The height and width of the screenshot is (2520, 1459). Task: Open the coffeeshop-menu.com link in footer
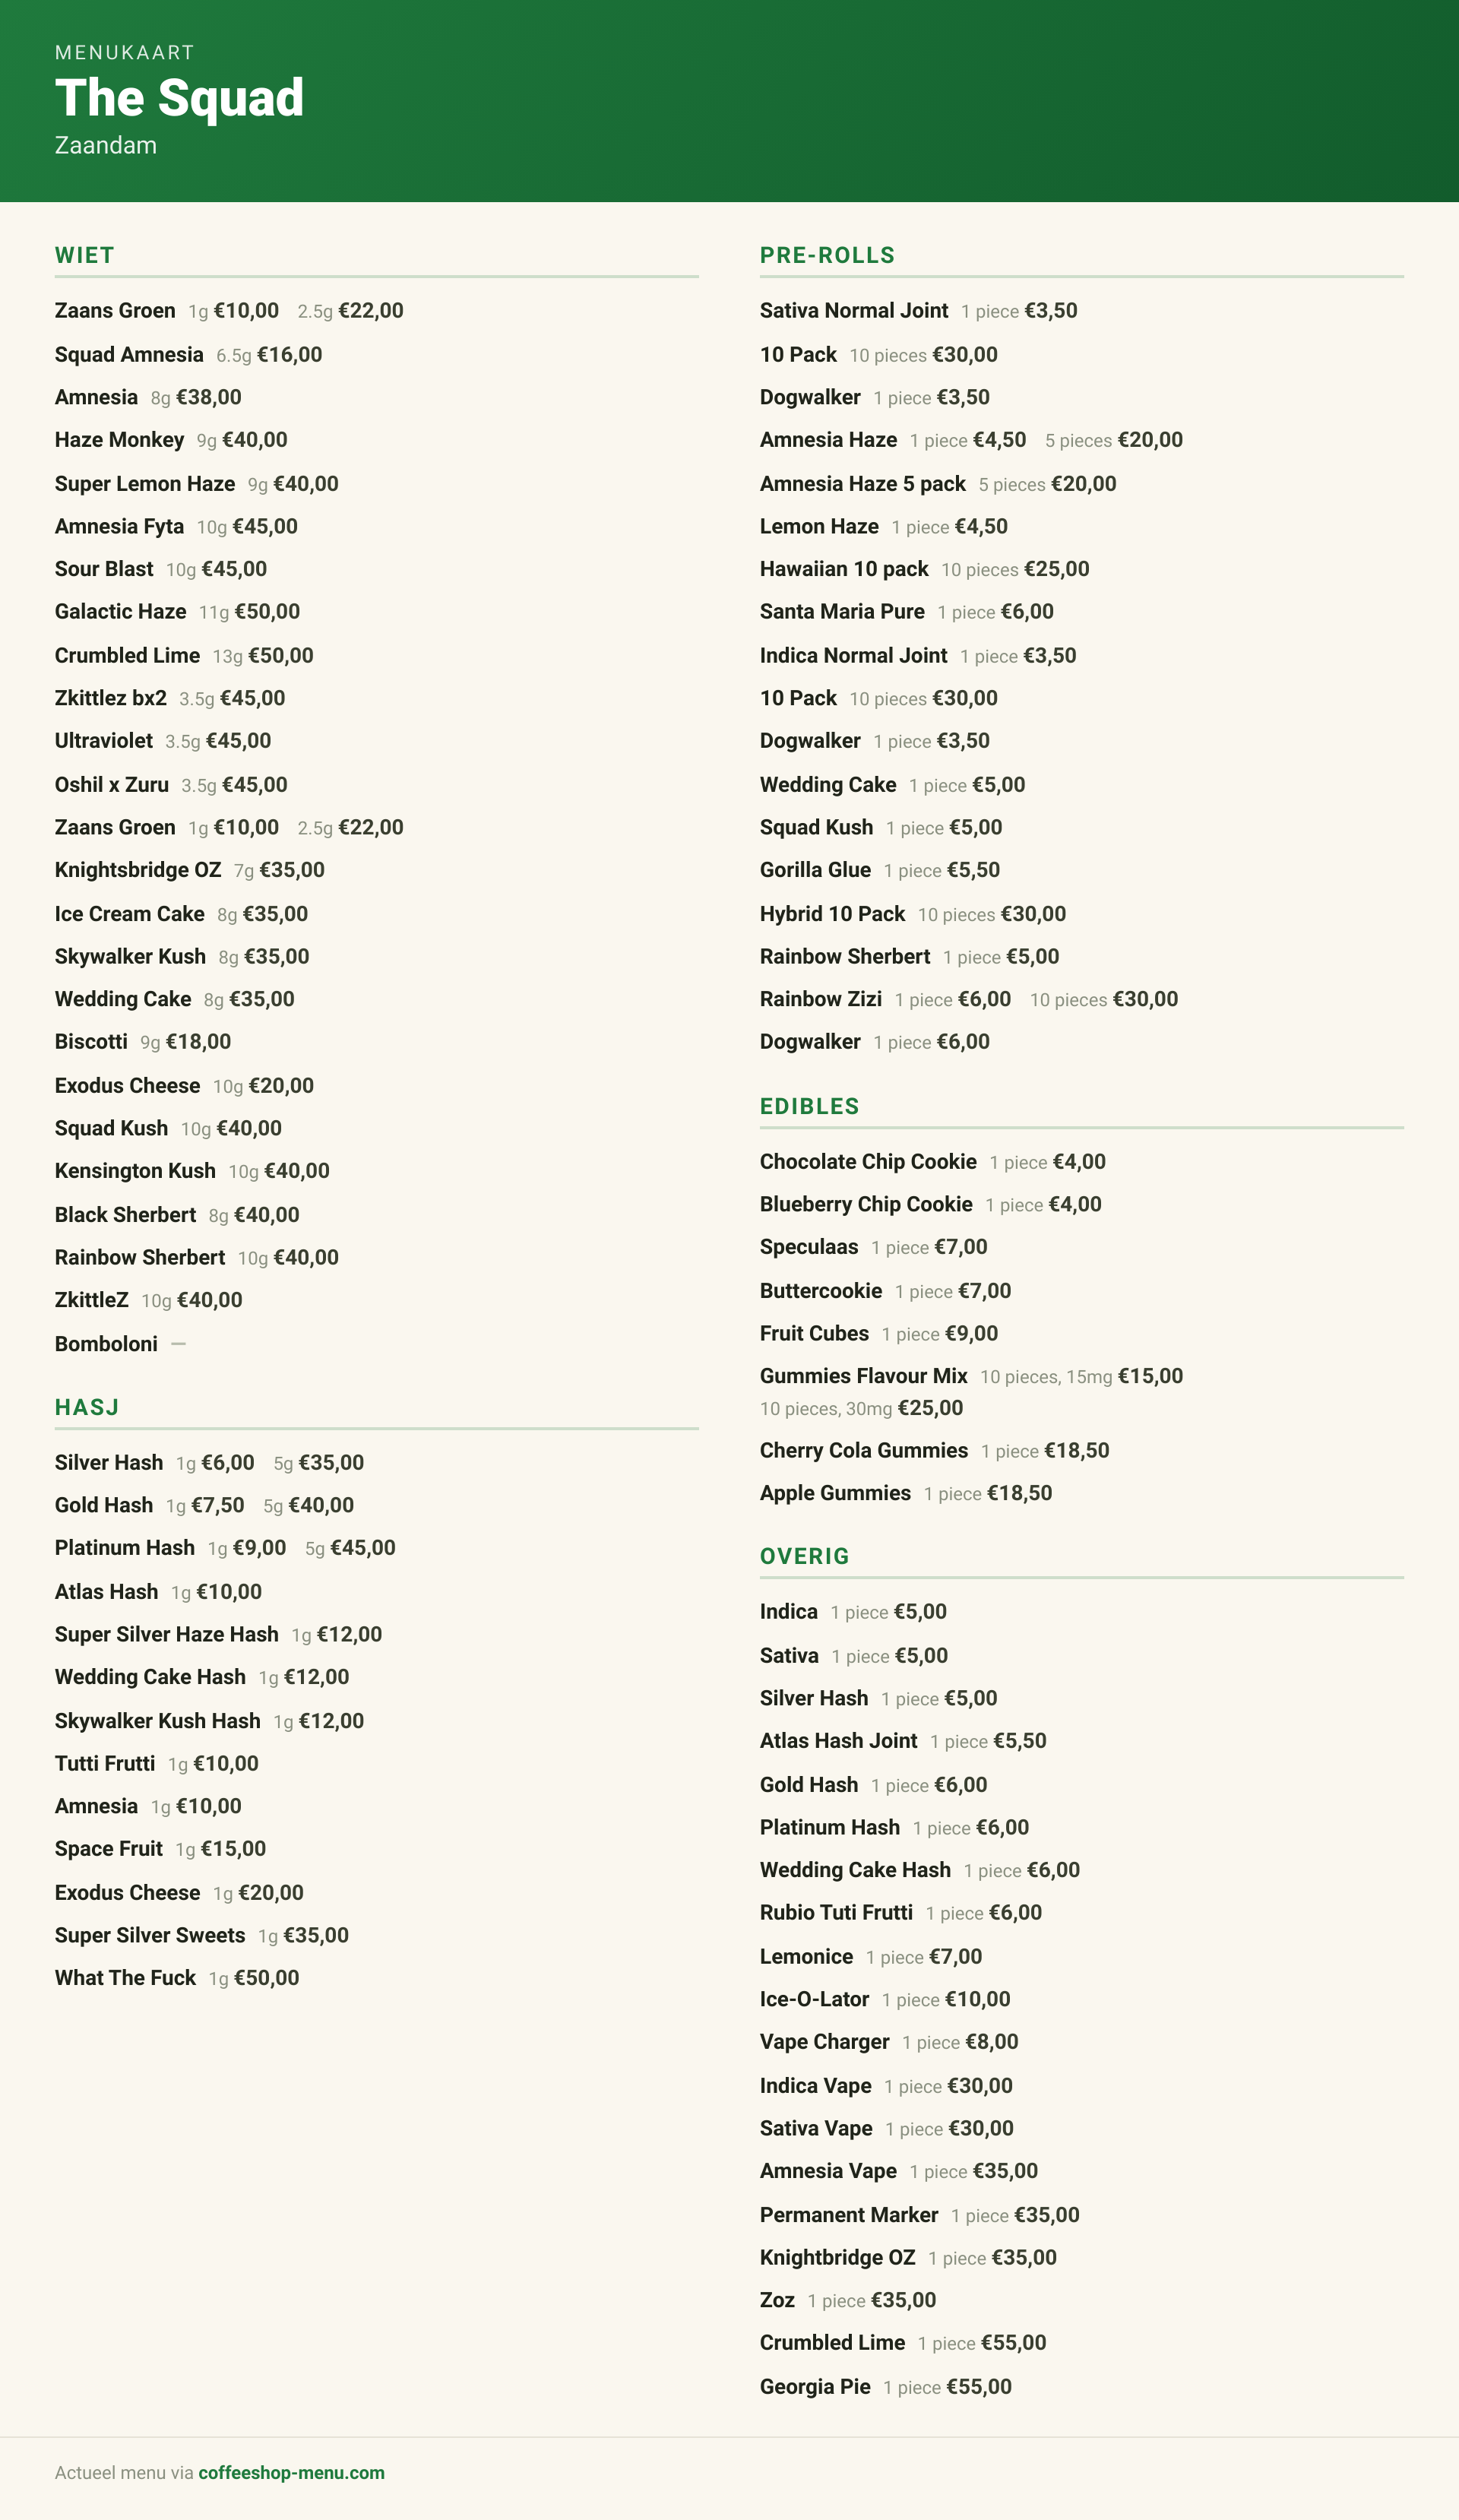tap(291, 2472)
